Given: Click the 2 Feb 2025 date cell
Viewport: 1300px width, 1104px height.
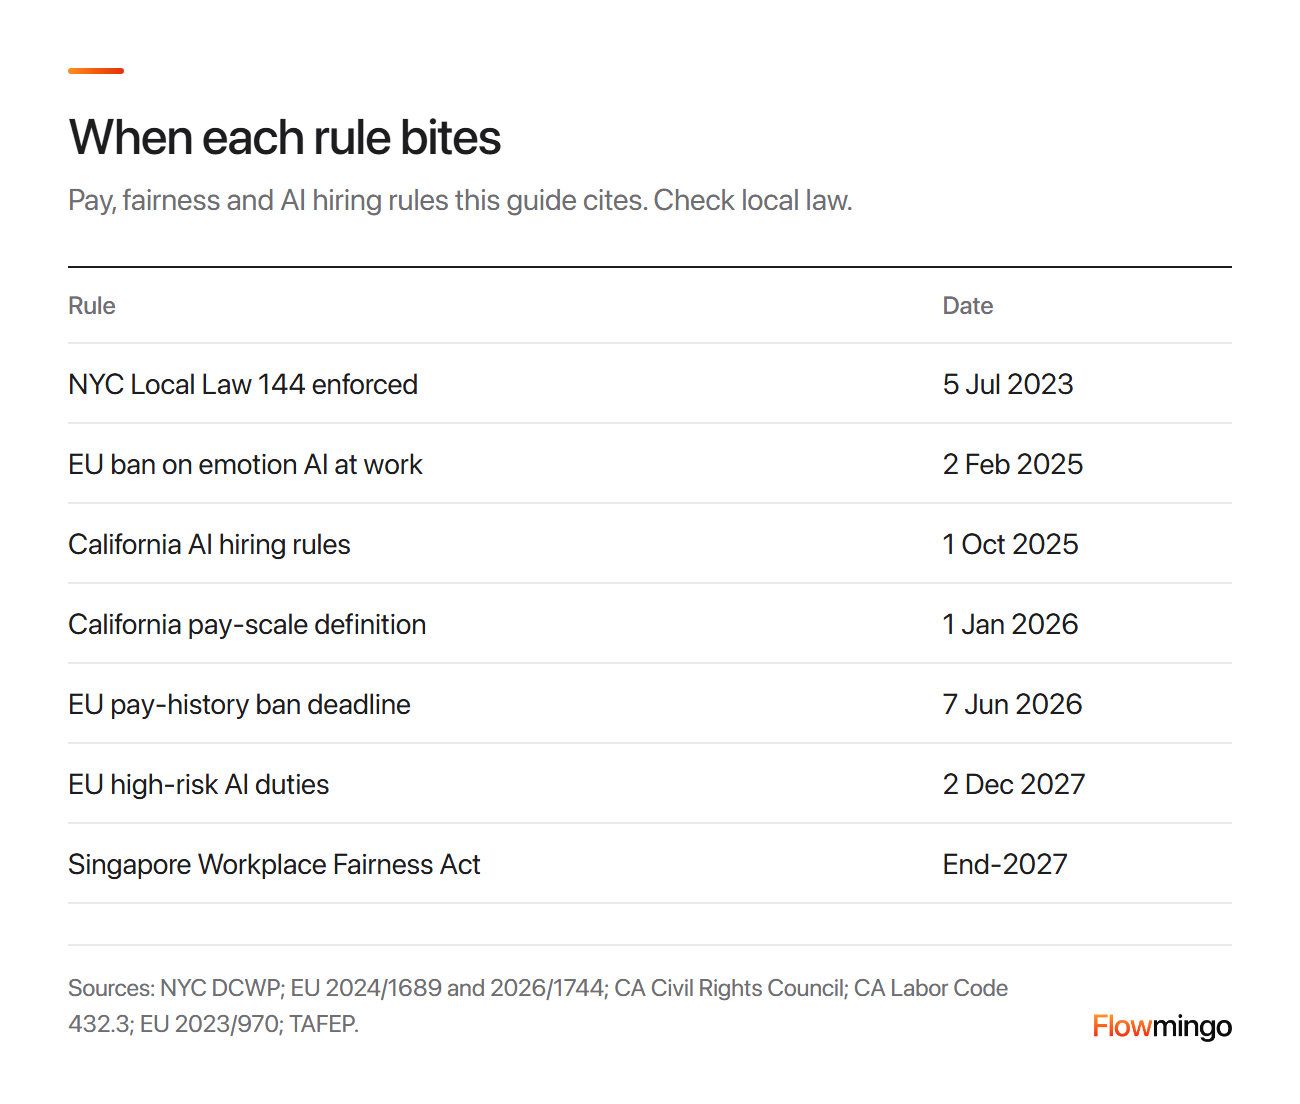Looking at the screenshot, I should [1013, 464].
